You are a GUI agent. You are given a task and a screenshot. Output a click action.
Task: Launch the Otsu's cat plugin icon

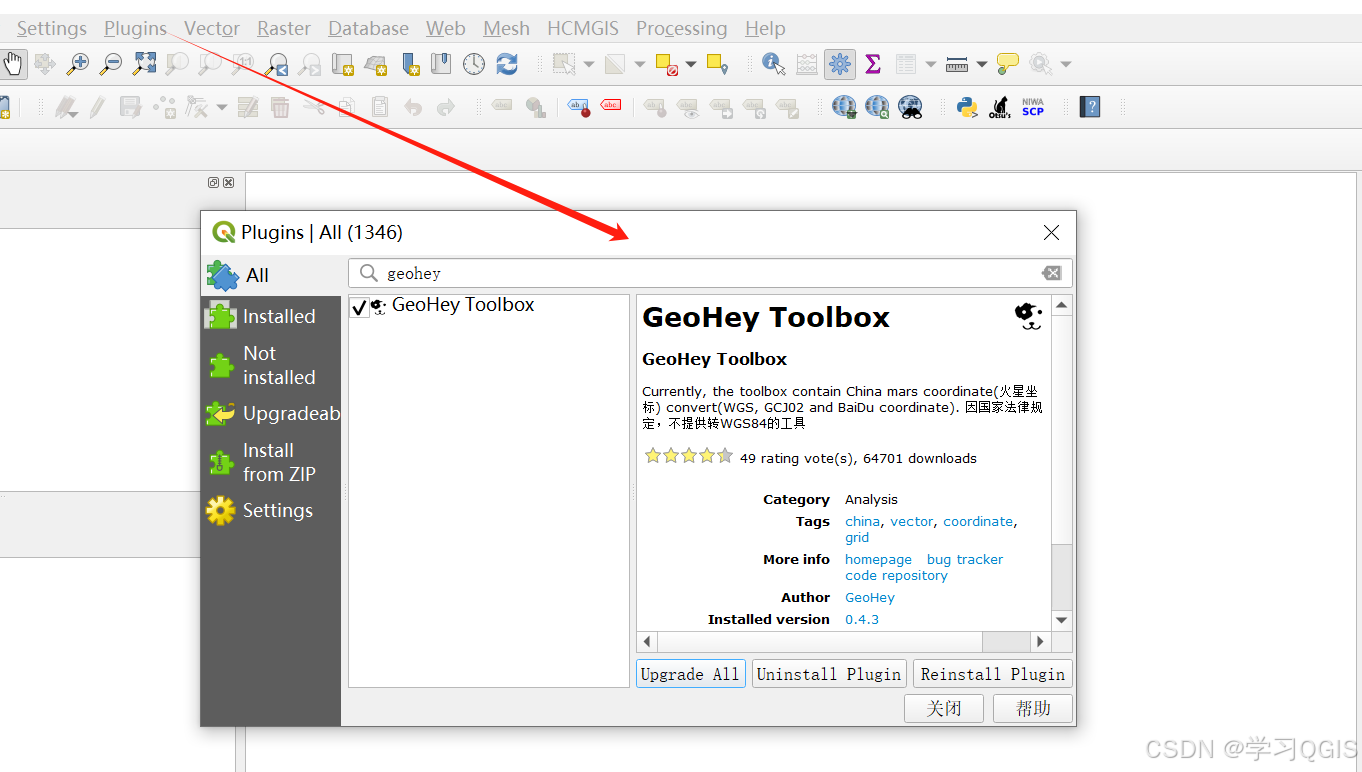(1000, 106)
